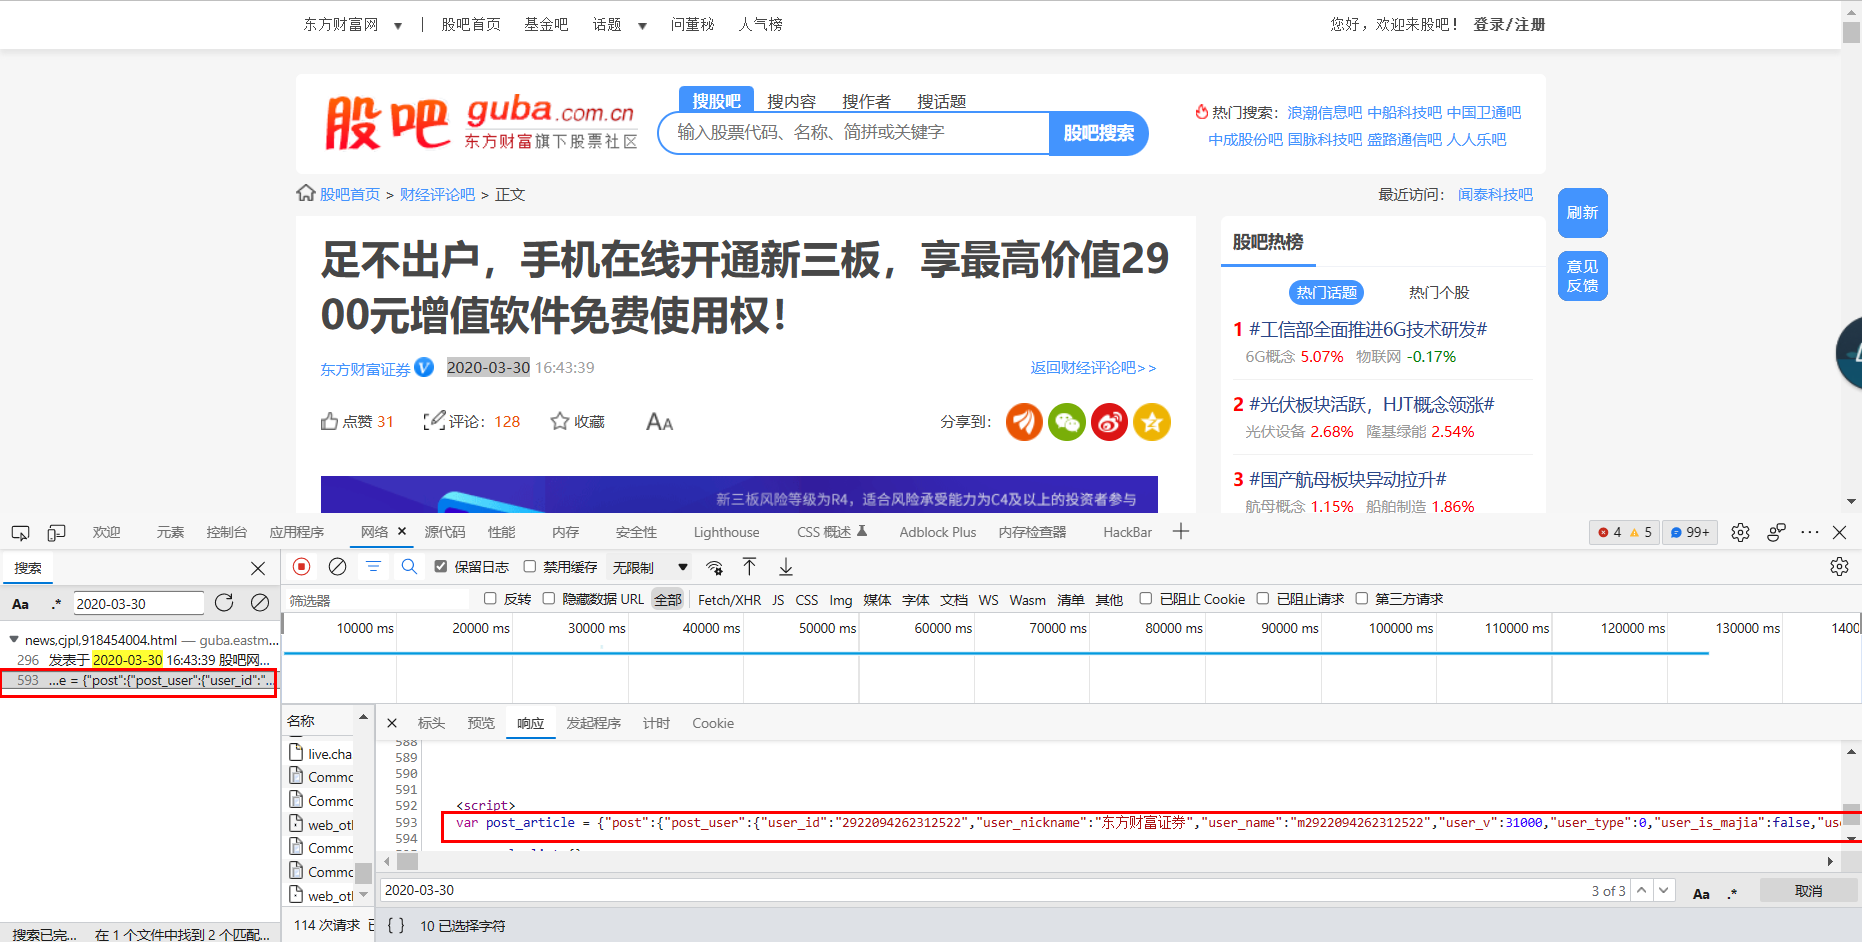The width and height of the screenshot is (1862, 942).
Task: Toggle match case Aa in the search panel
Action: pos(20,604)
